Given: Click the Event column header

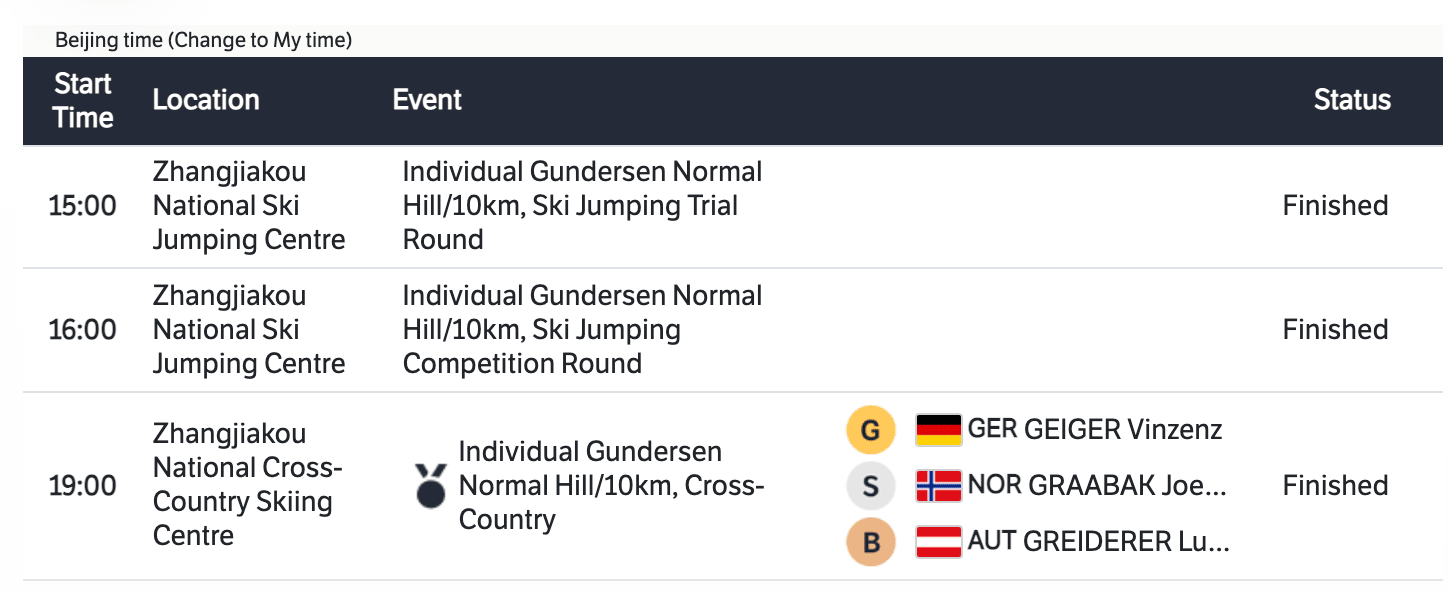Looking at the screenshot, I should tap(427, 100).
